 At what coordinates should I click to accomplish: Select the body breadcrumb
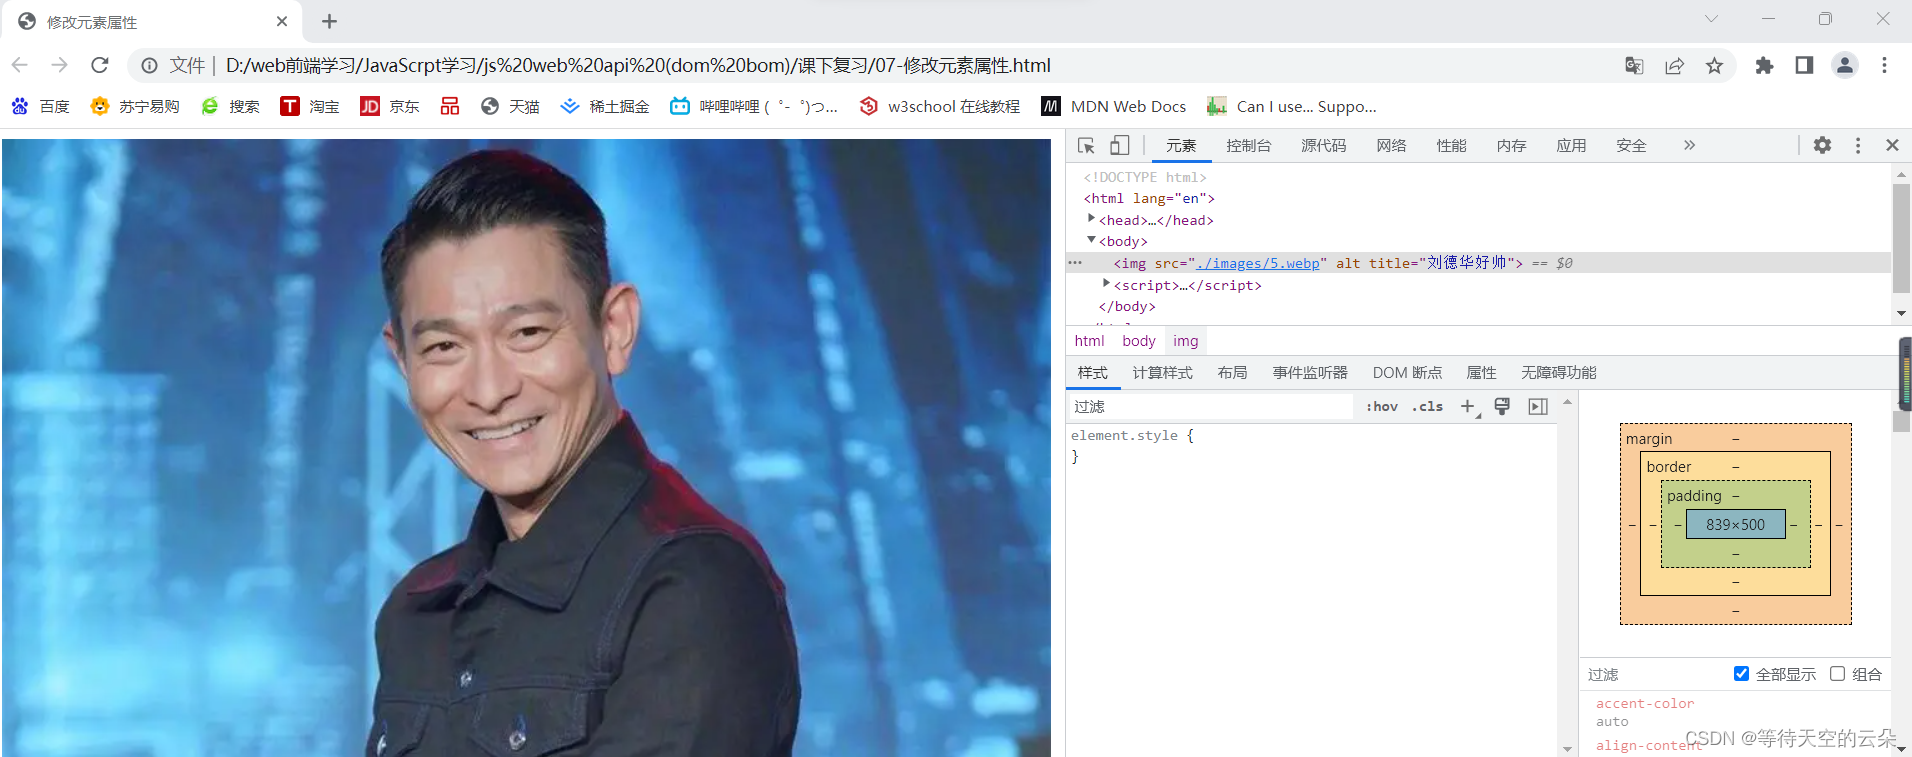(x=1139, y=341)
